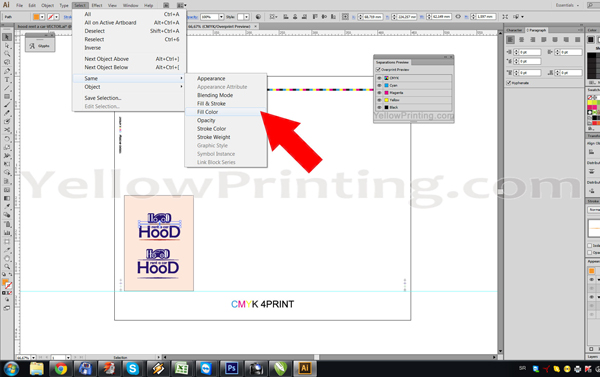Hide the Cyan separation eye icon

379,85
